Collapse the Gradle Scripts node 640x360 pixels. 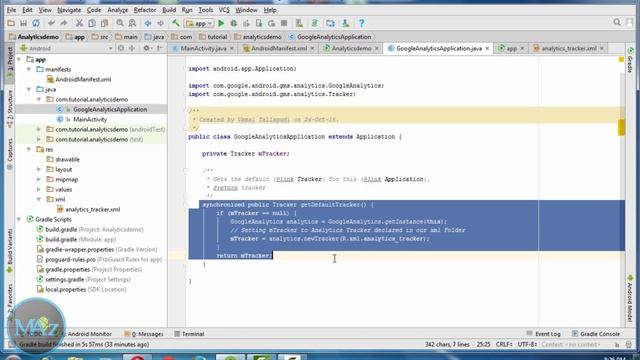pyautogui.click(x=19, y=219)
